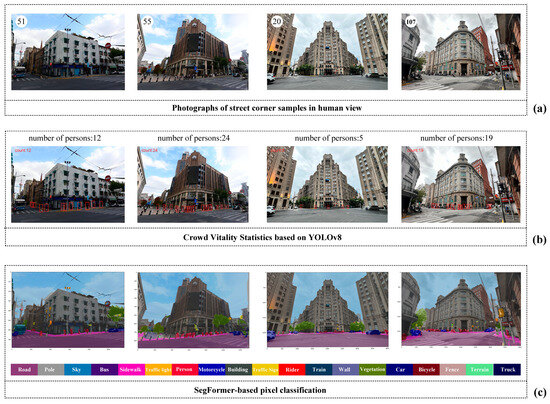Select the Sky legend color swatch
The image size is (550, 404).
tap(78, 370)
